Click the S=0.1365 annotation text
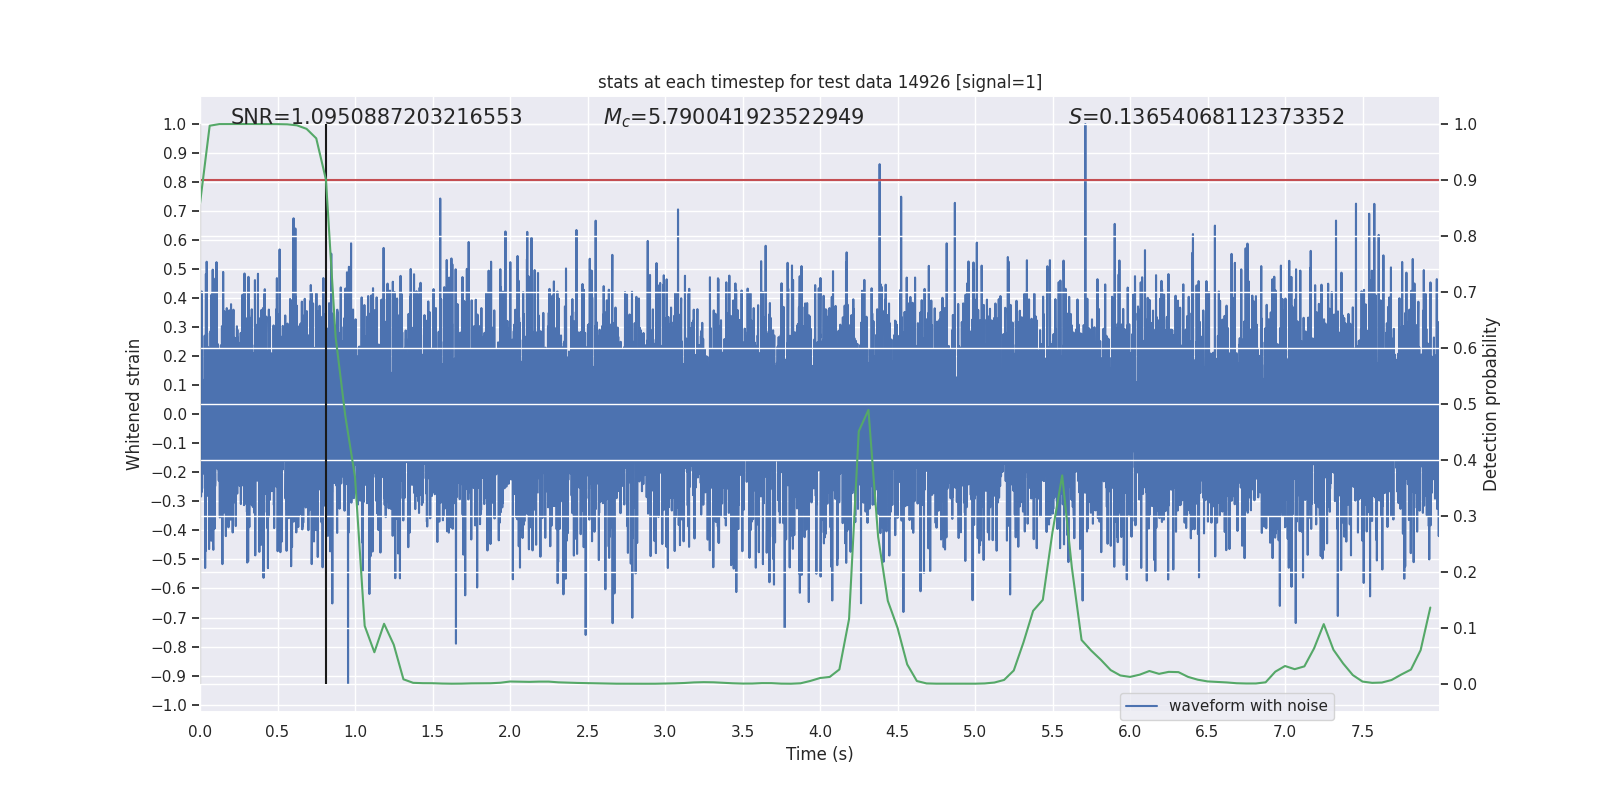The width and height of the screenshot is (1600, 800). pyautogui.click(x=1206, y=117)
